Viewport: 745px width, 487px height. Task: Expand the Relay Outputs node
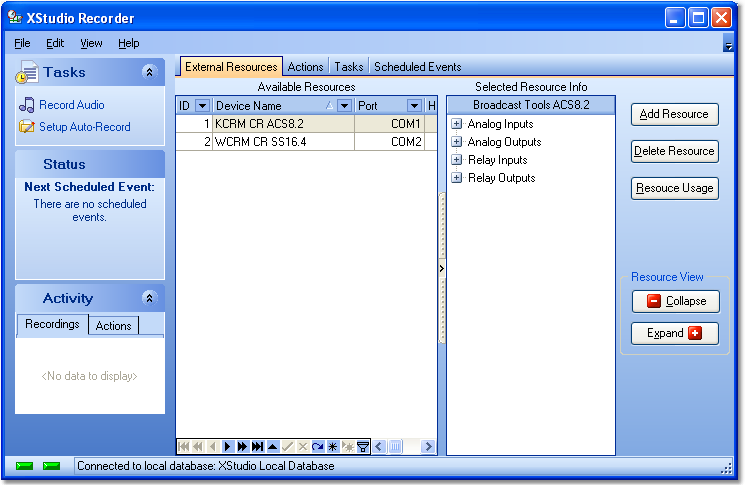pos(457,178)
